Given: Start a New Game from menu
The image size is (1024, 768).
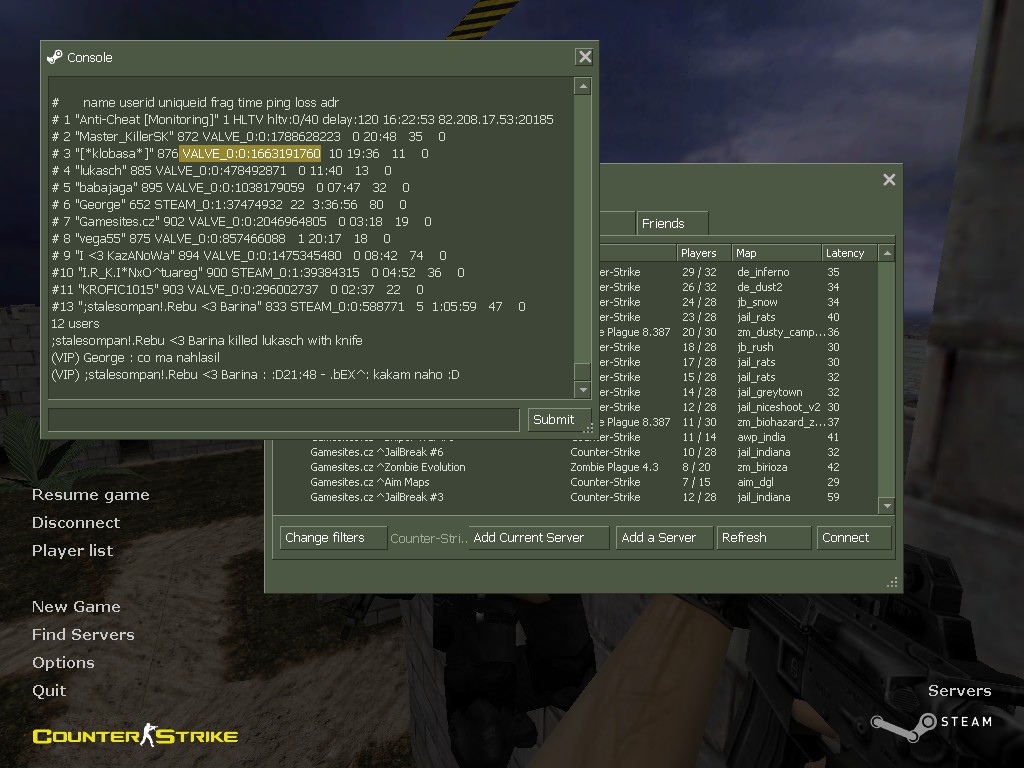Looking at the screenshot, I should pos(76,607).
